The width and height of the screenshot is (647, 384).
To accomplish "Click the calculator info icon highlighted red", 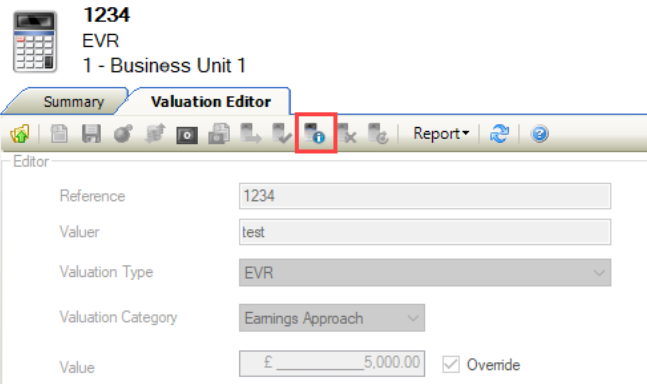I will [315, 134].
